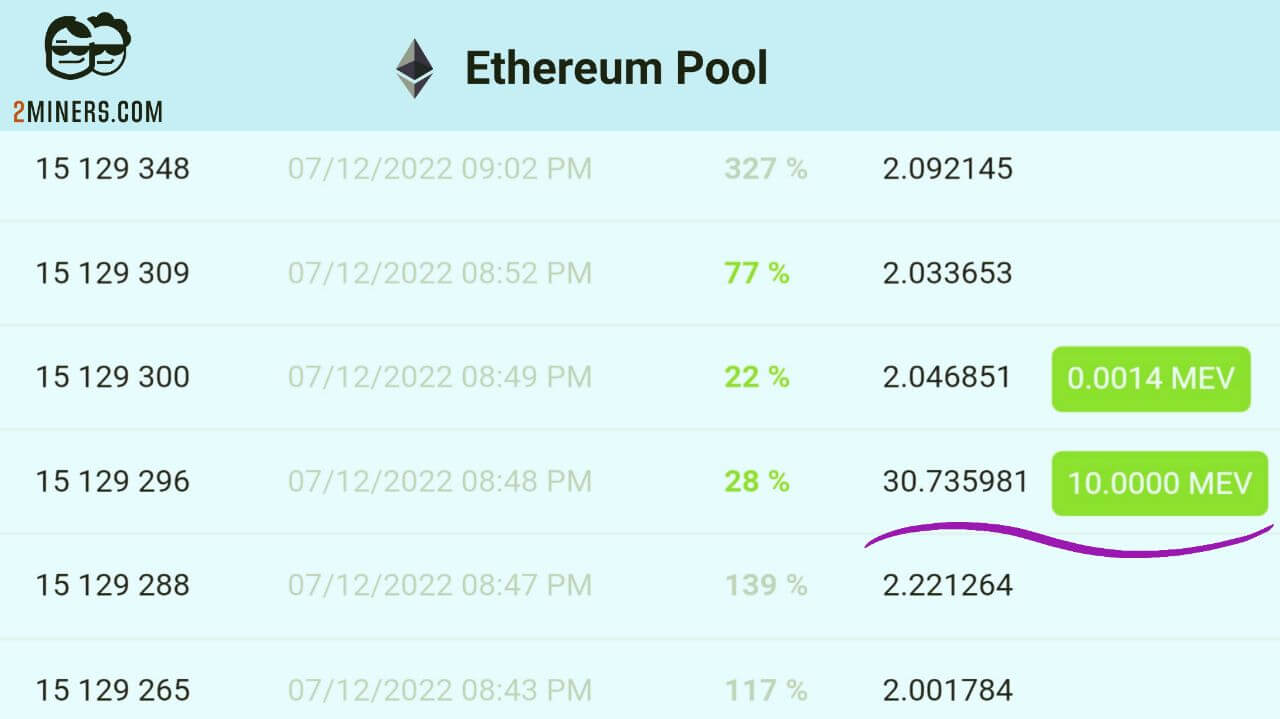Click the 07/12/2022 09:02 PM timestamp
Viewport: 1280px width, 719px height.
click(x=440, y=169)
